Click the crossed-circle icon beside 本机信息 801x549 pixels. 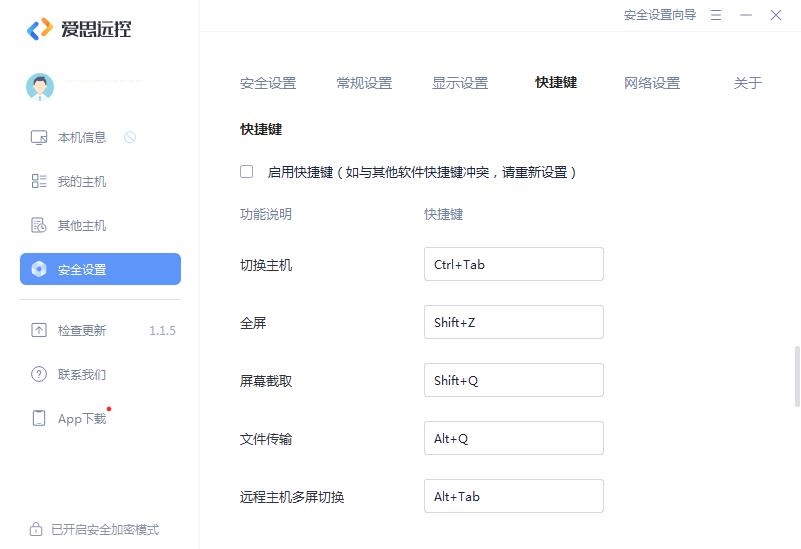(x=130, y=137)
